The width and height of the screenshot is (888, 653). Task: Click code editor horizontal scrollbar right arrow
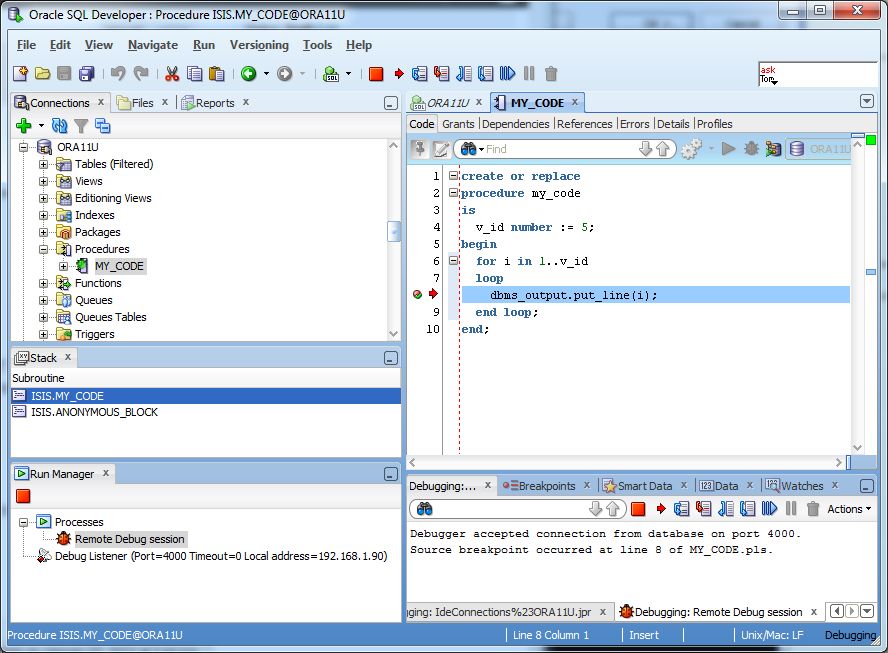(838, 463)
